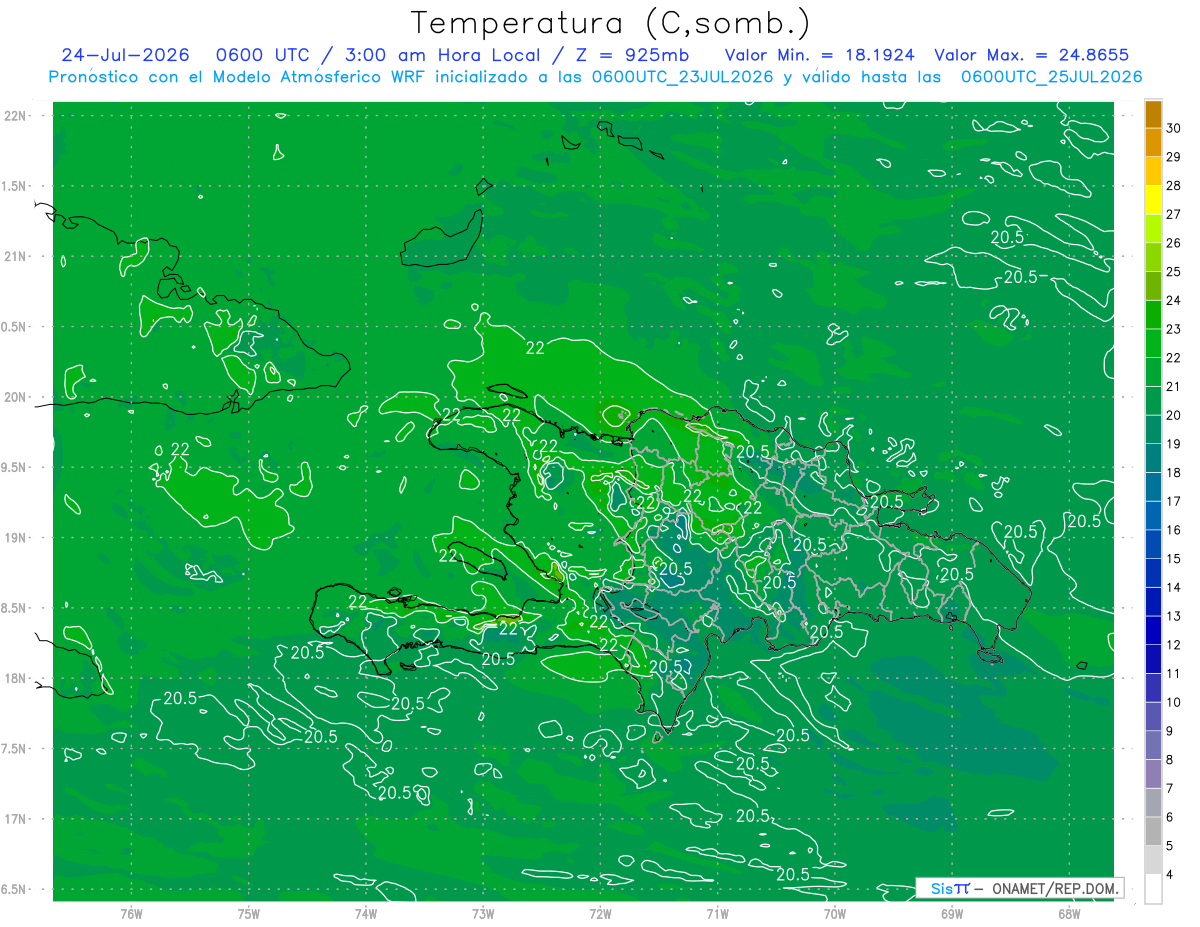The width and height of the screenshot is (1200, 927).
Task: Click the '70W' longitude label
Action: coord(835,913)
